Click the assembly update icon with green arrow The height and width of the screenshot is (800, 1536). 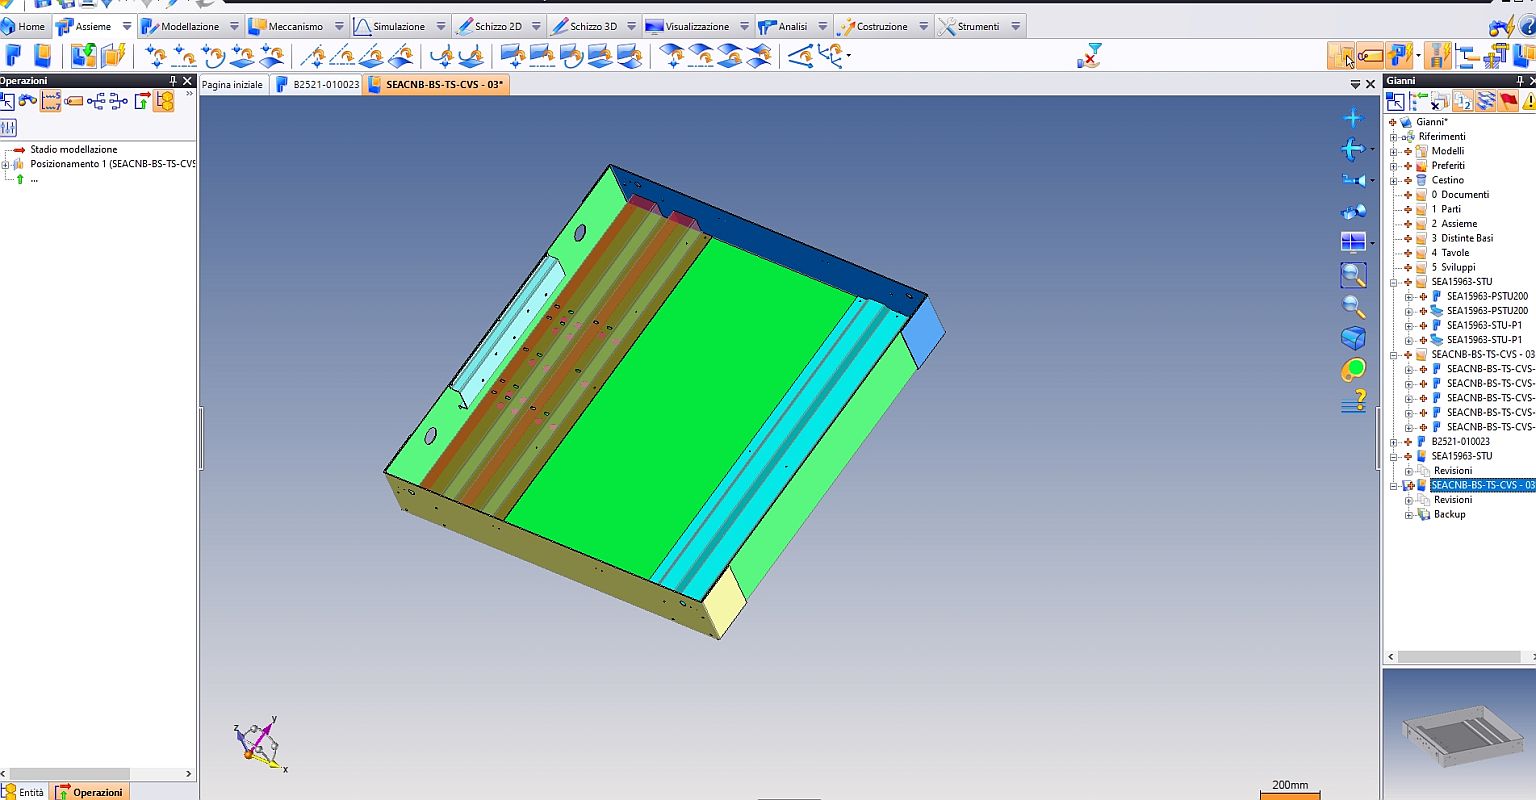tap(83, 56)
